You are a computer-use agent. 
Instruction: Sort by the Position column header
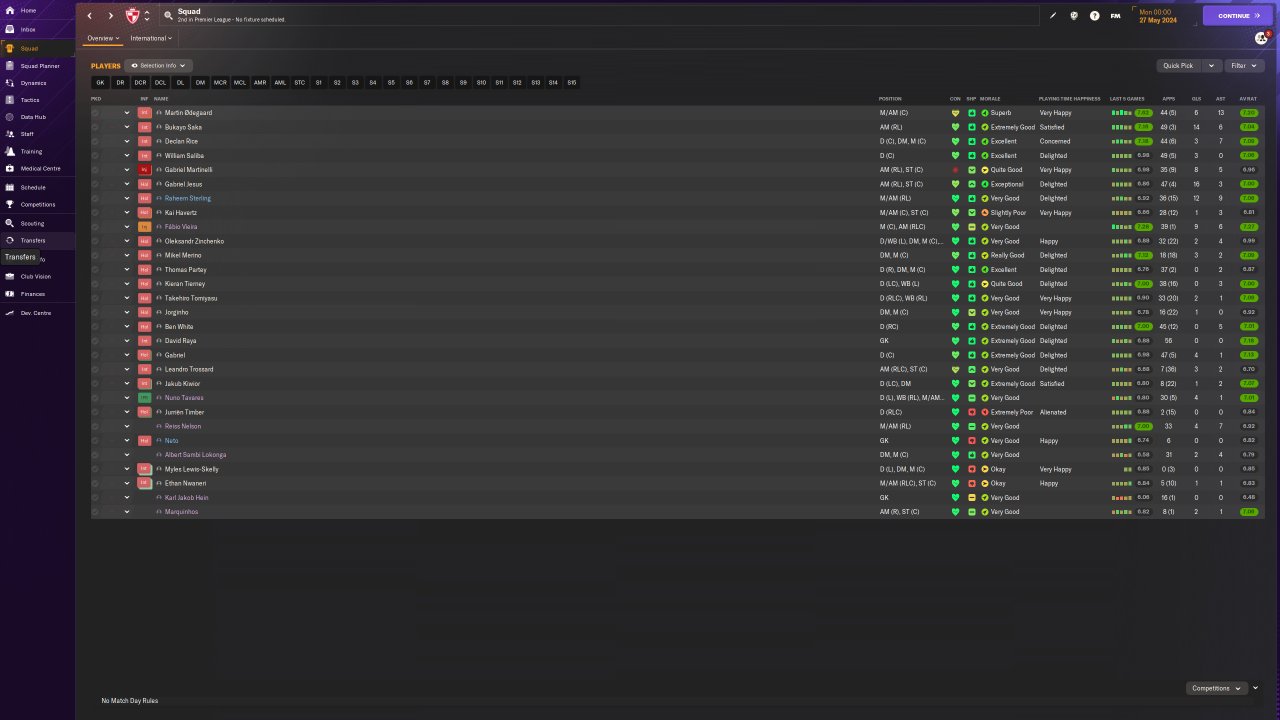(x=890, y=99)
